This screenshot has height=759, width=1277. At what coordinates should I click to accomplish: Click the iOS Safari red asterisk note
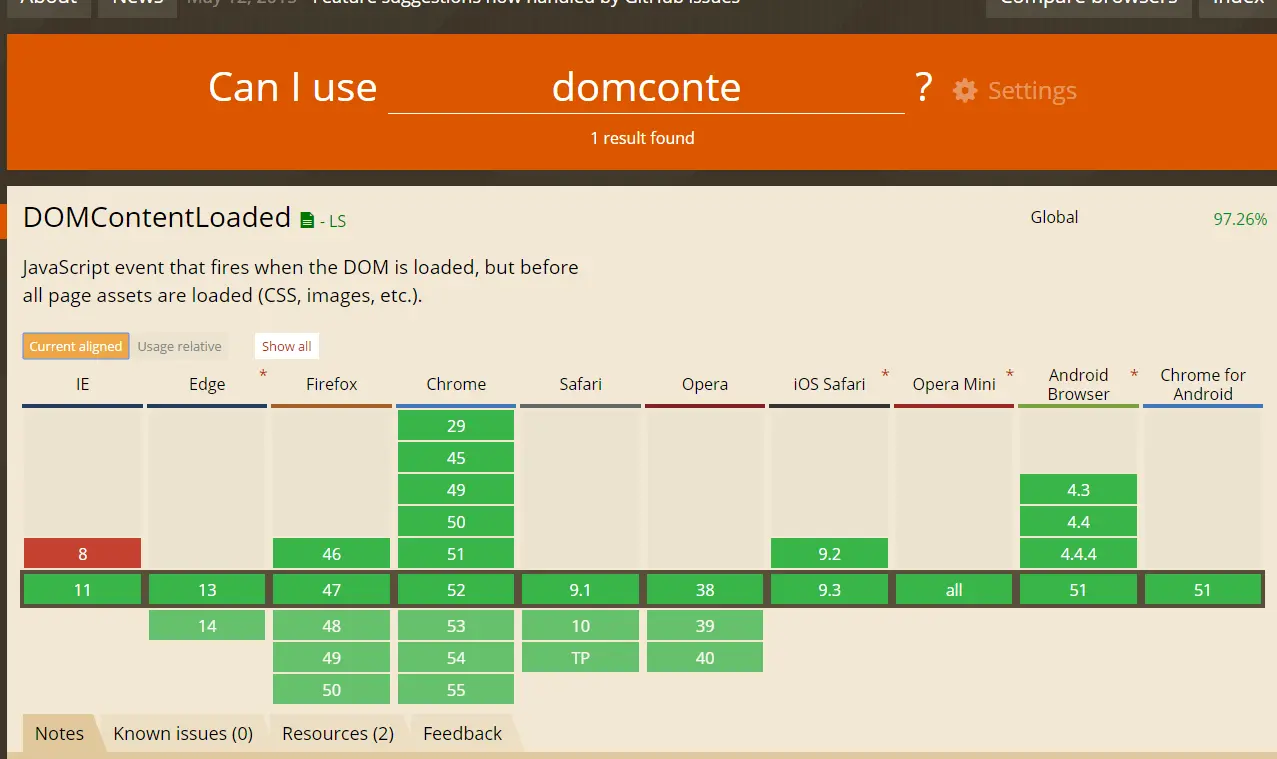pyautogui.click(x=885, y=374)
